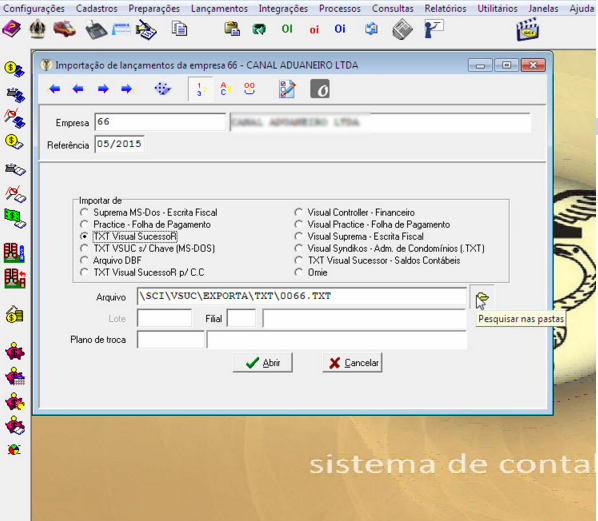
Task: Click the Arquivo path field
Action: coord(302,296)
